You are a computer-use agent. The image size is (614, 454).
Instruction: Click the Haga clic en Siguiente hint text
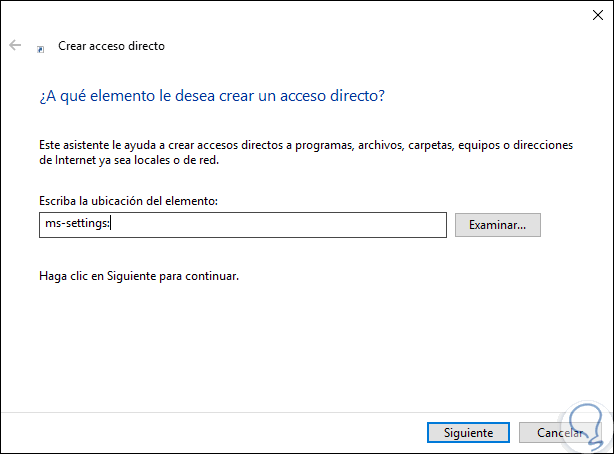pos(137,275)
